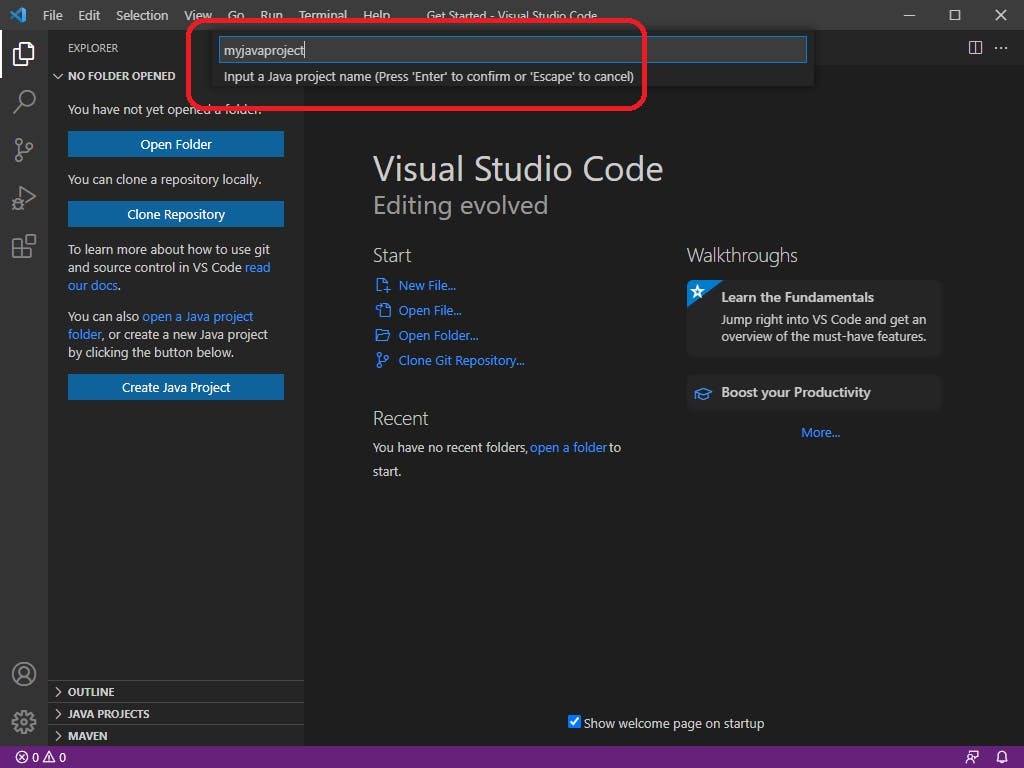Open the Manage gear icon

pos(24,721)
